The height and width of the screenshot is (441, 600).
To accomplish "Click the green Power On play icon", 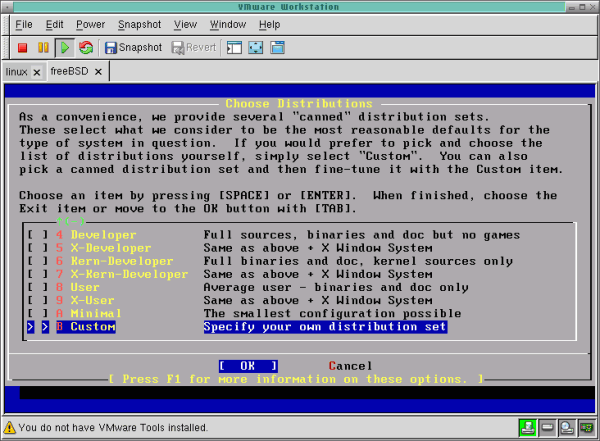I will pyautogui.click(x=65, y=48).
